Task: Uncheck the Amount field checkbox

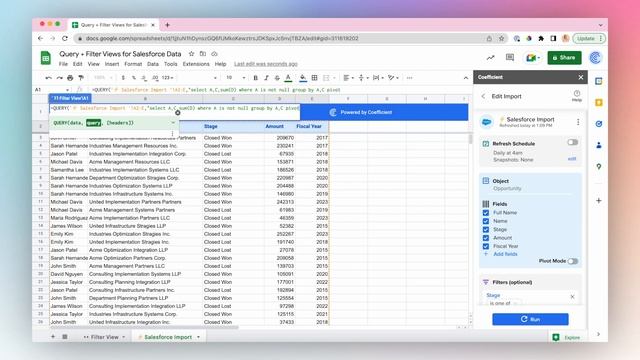Action: coord(486,238)
